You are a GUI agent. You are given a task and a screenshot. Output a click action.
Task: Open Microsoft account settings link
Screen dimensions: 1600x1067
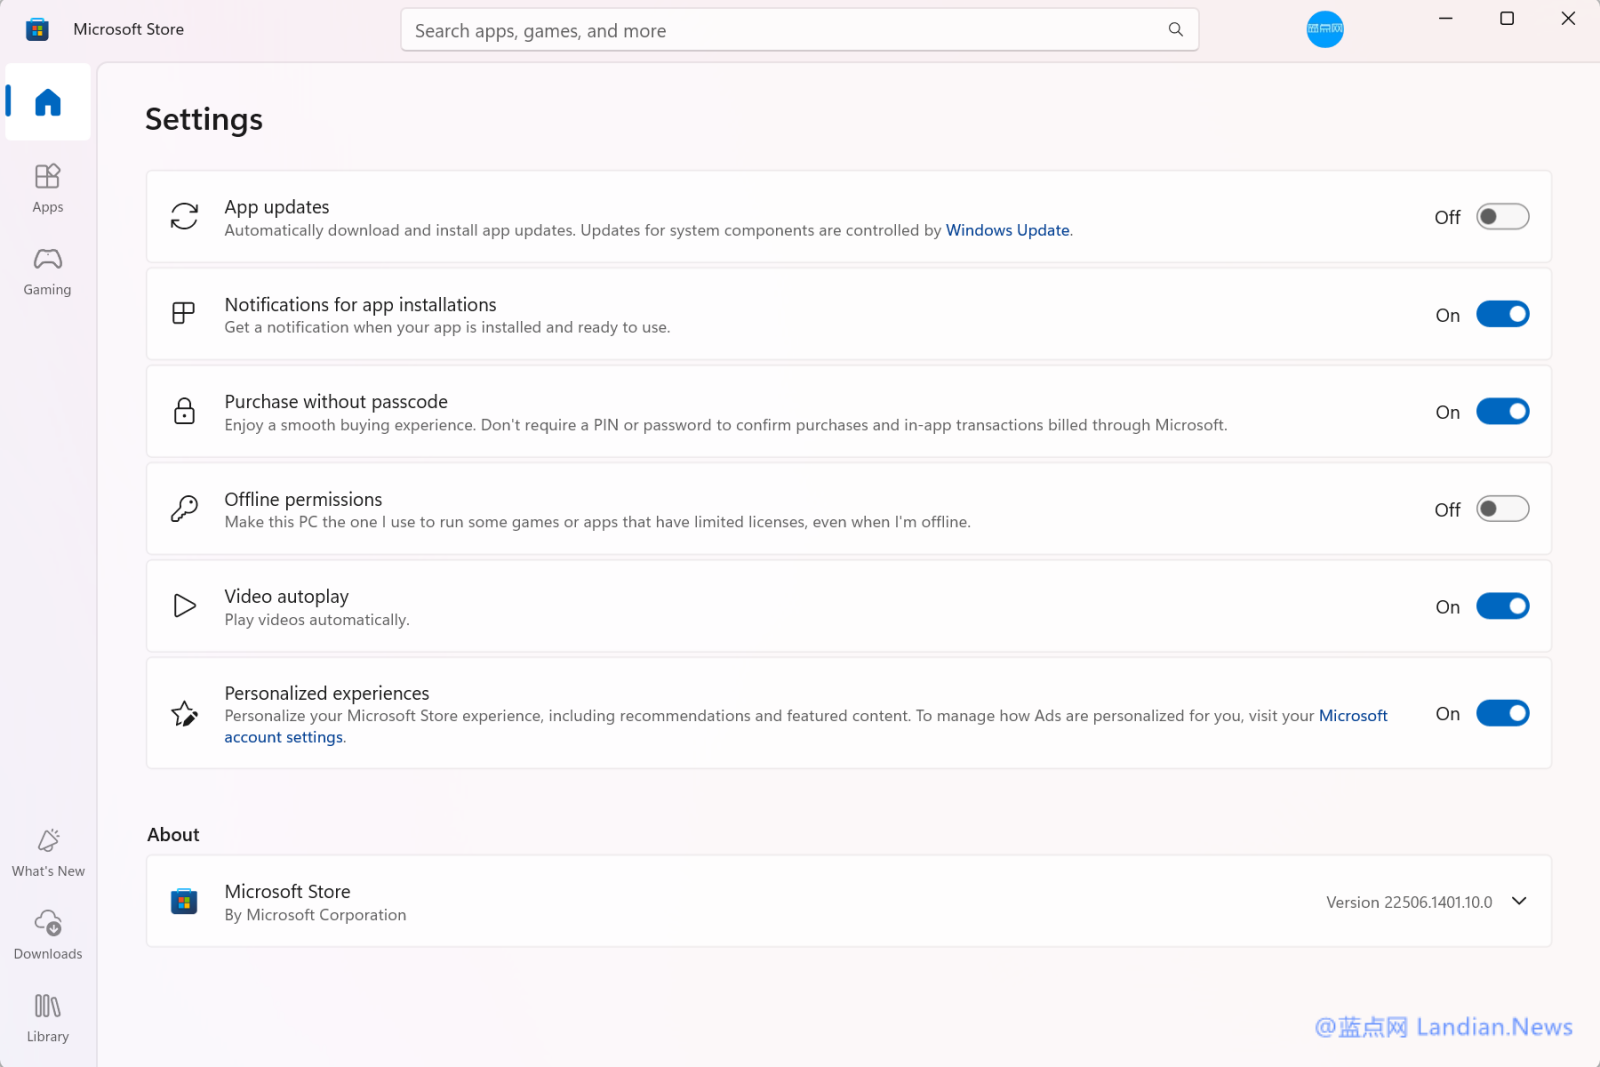pyautogui.click(x=284, y=737)
